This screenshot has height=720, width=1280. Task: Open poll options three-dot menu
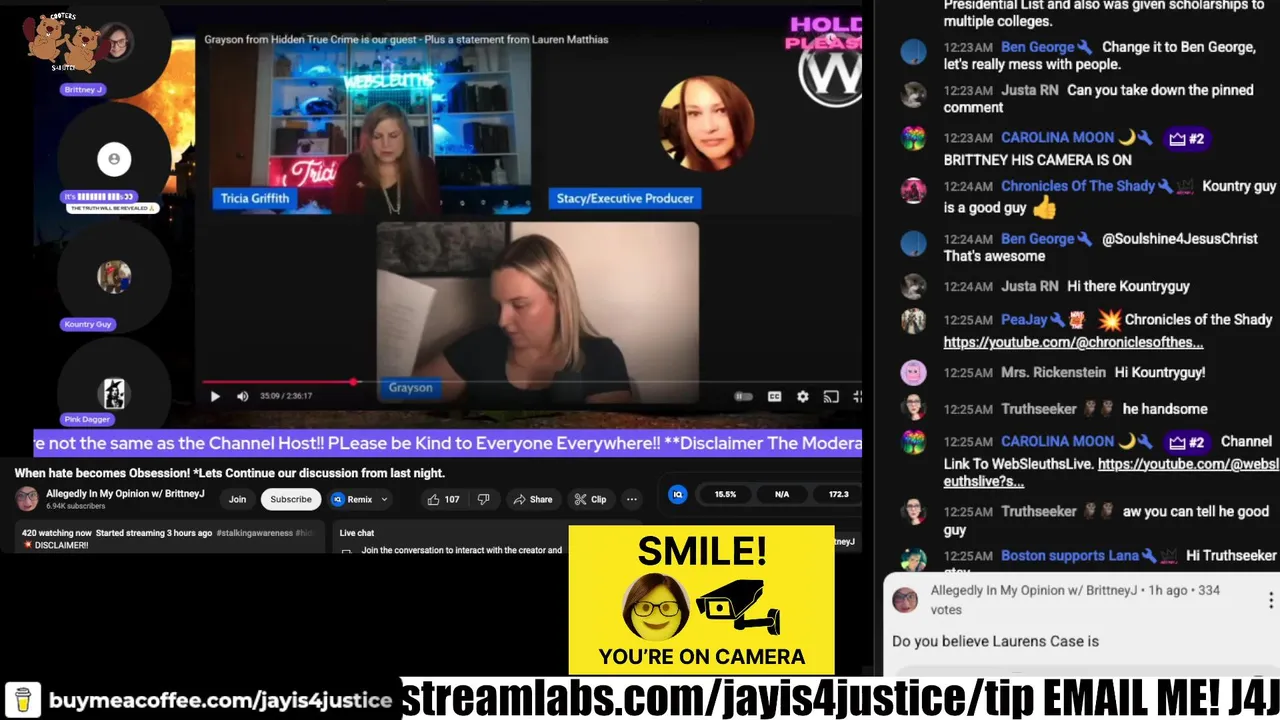tap(1270, 600)
